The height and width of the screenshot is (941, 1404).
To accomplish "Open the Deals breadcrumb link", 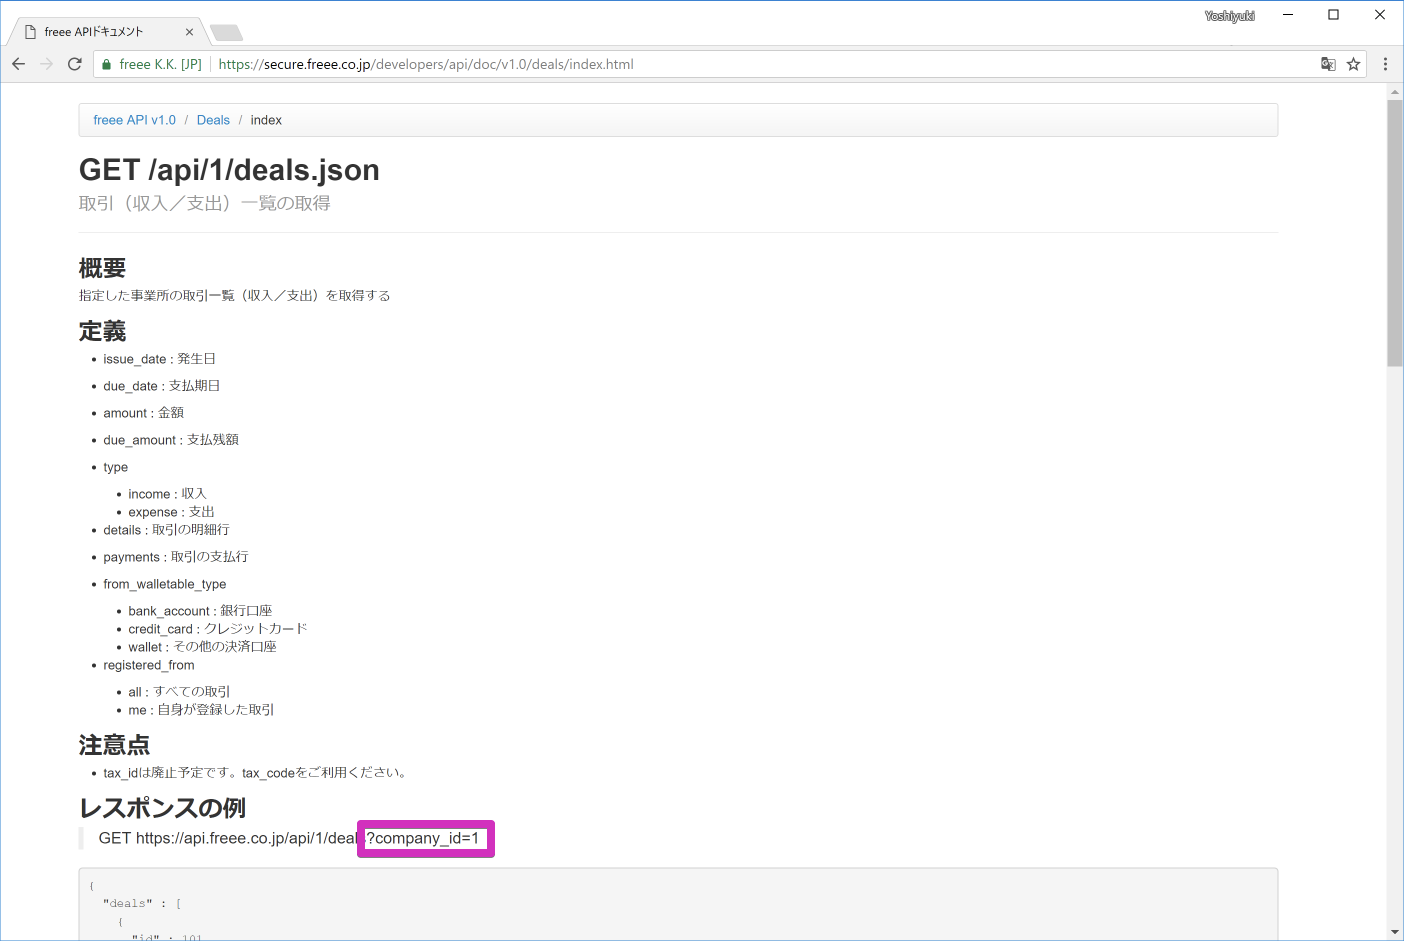I will [x=213, y=119].
